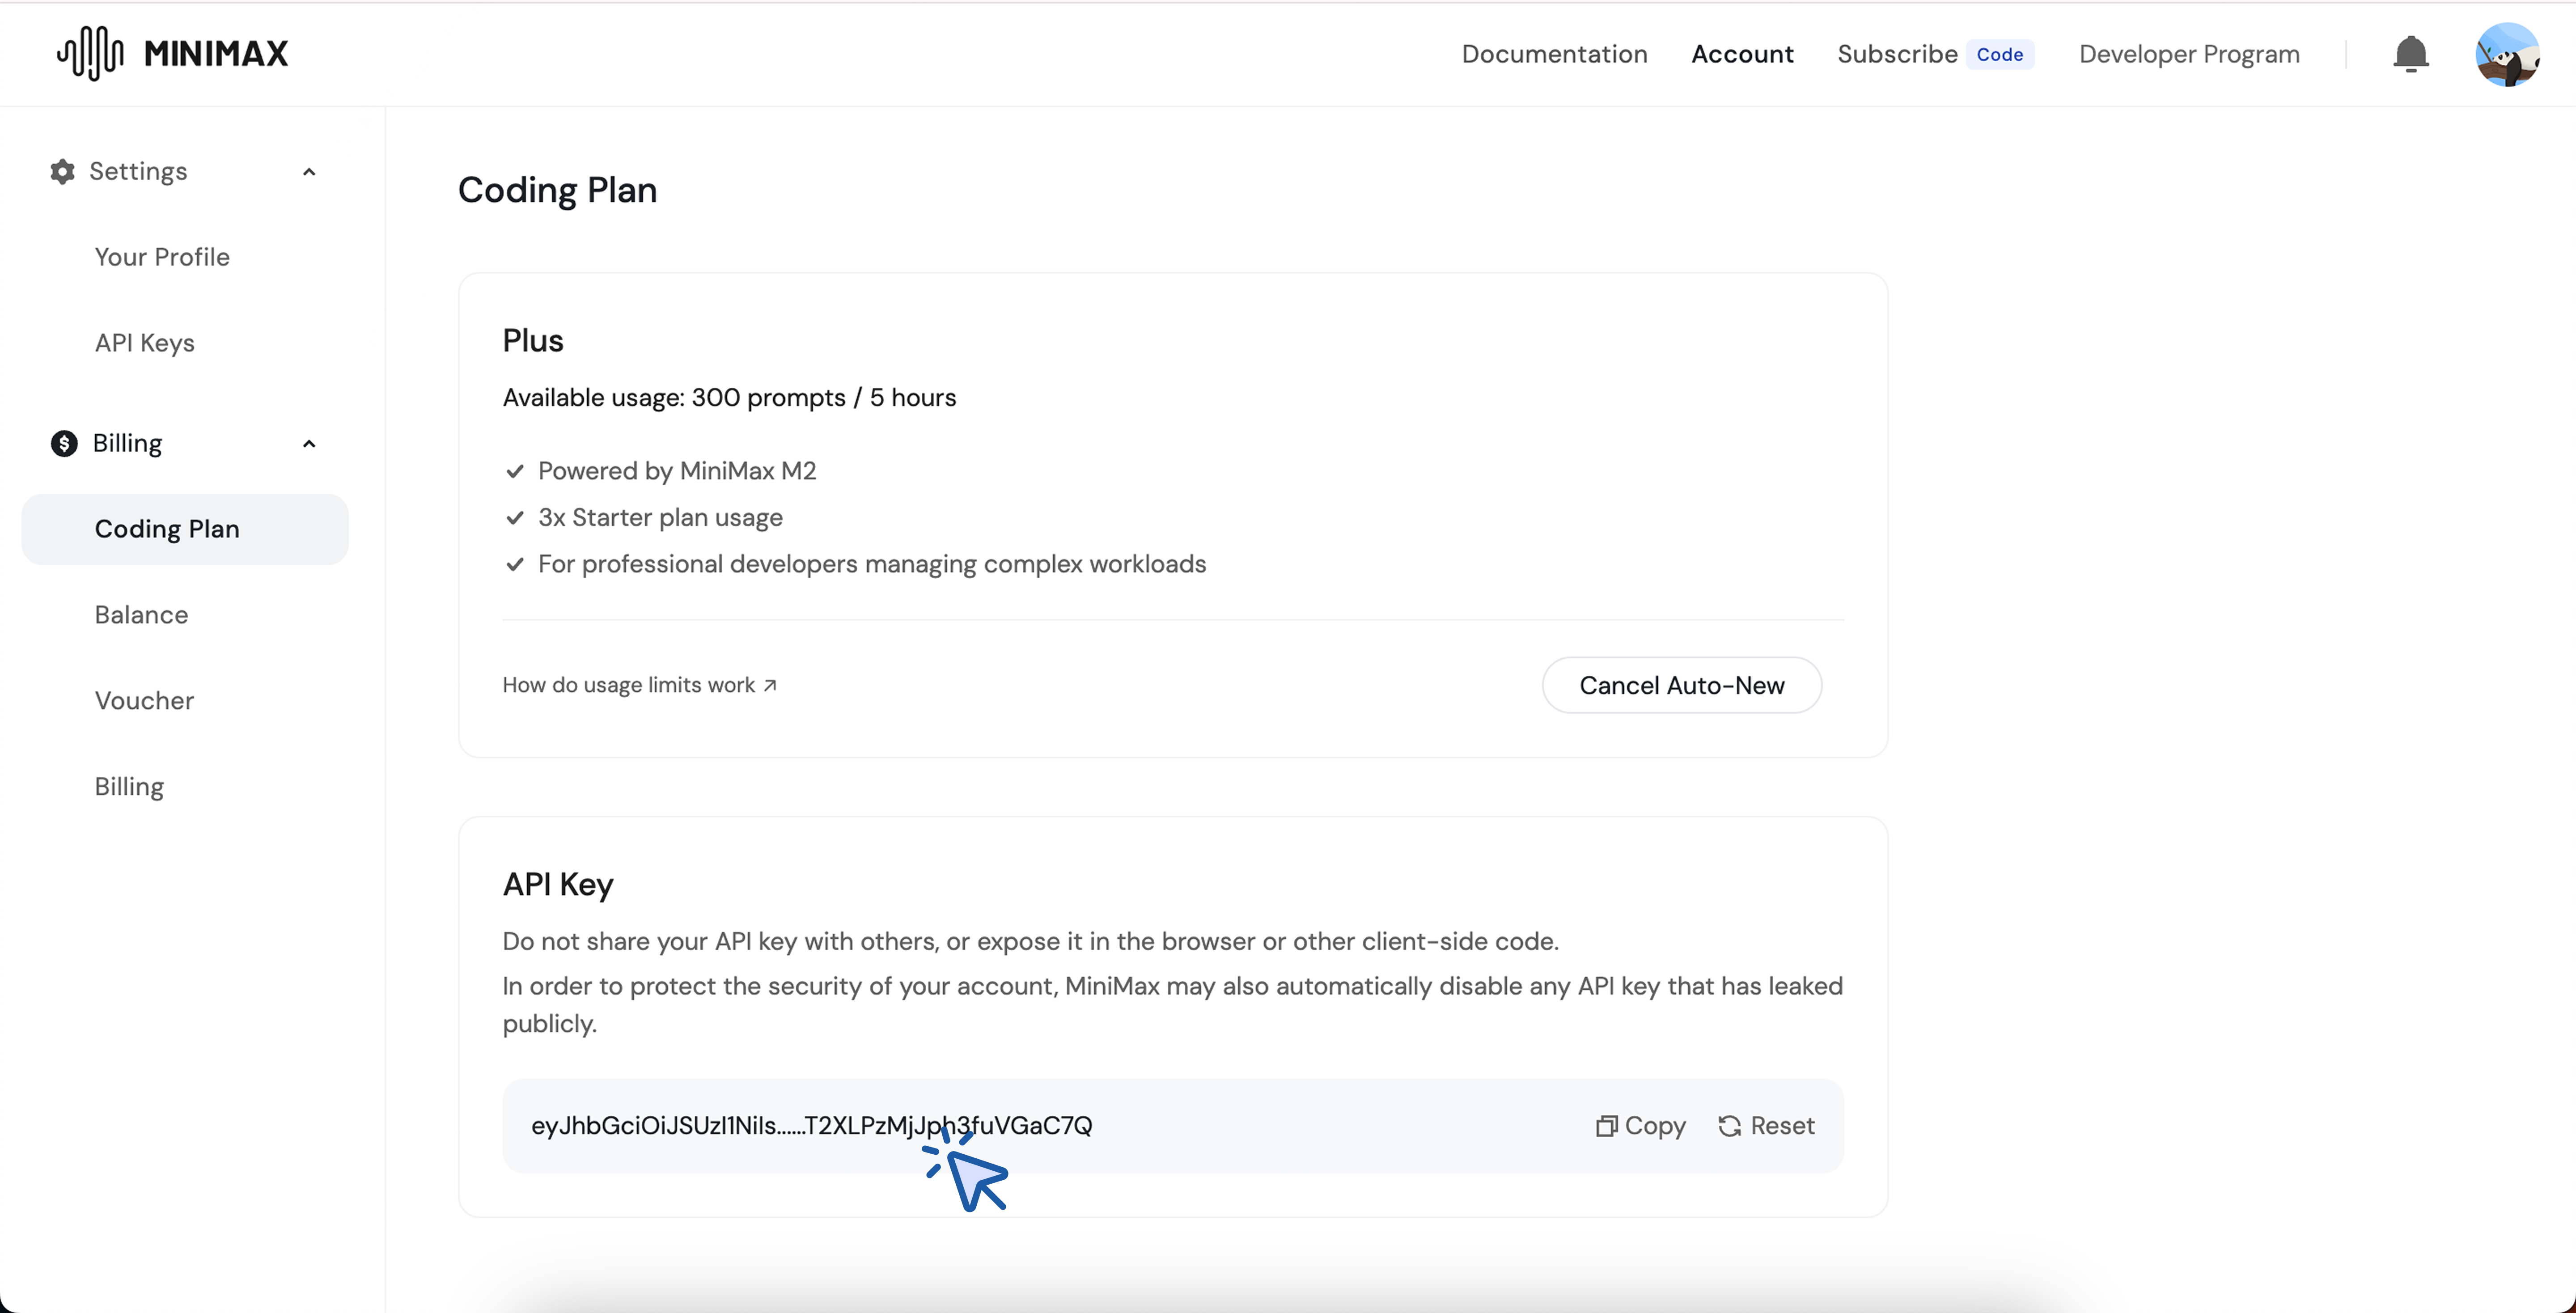Open the Balance sidebar item
This screenshot has width=2576, height=1313.
click(x=141, y=615)
